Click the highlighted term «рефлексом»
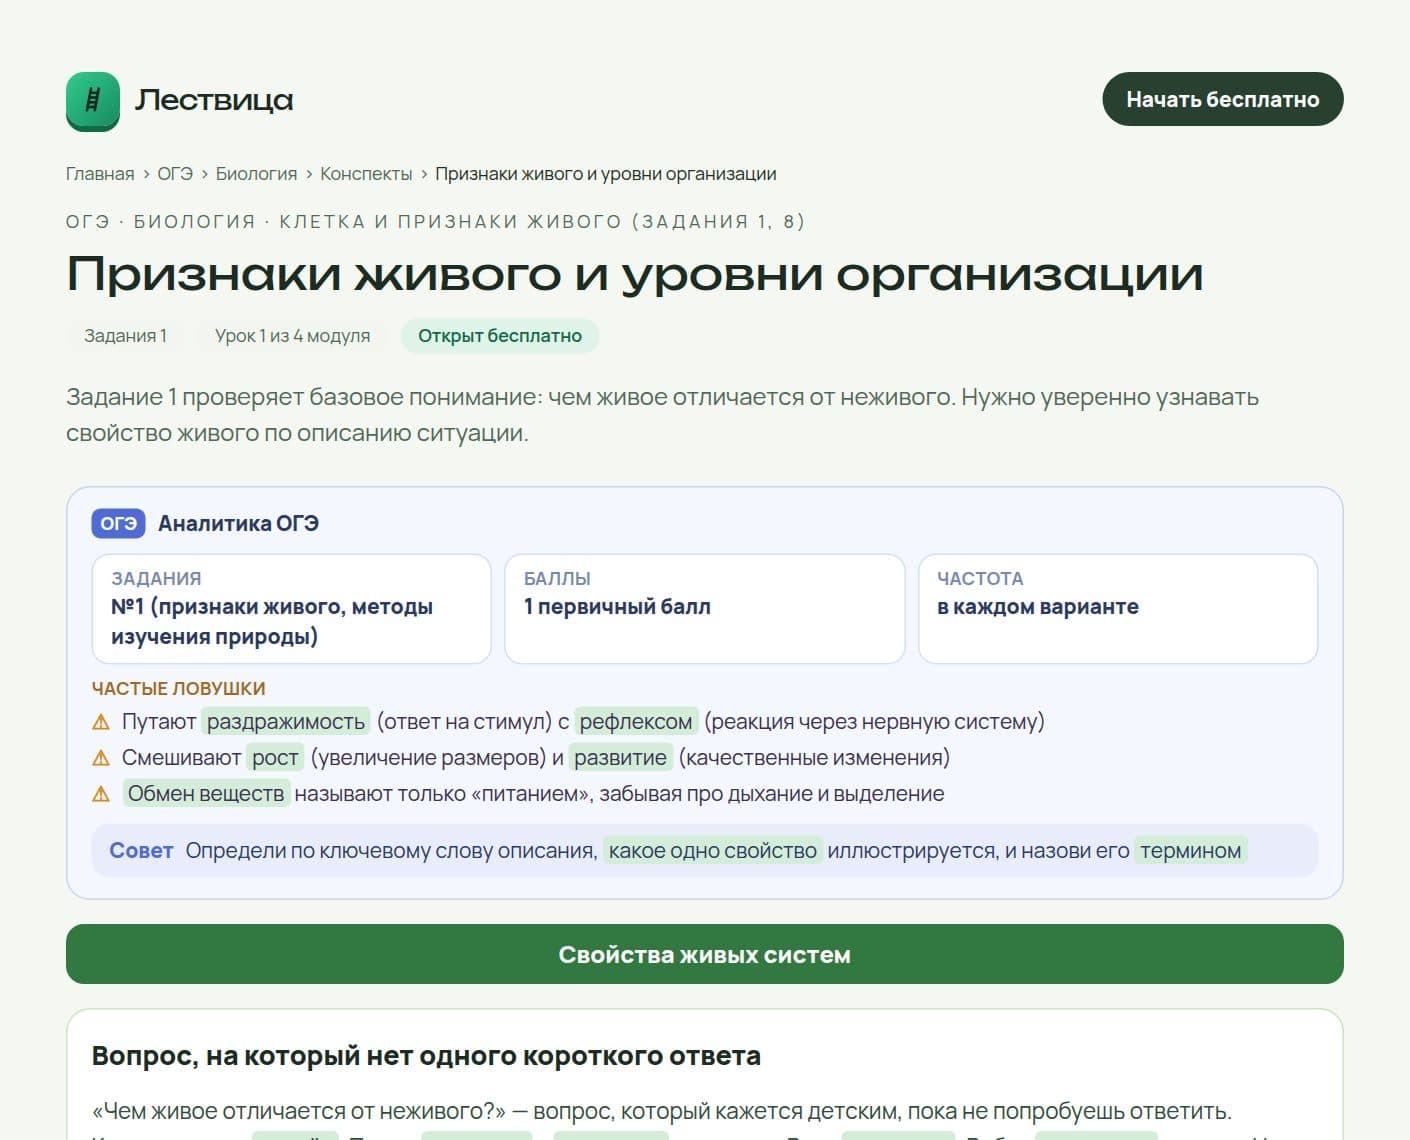Screen dimensions: 1410x1140 [x=636, y=722]
